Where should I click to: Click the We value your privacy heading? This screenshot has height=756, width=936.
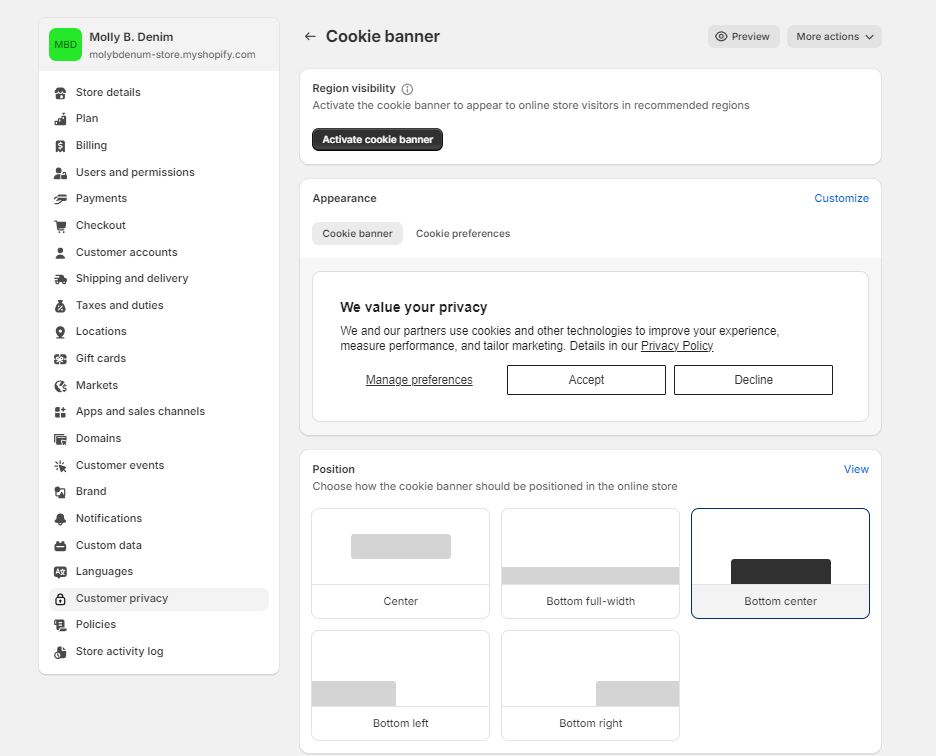tap(414, 308)
